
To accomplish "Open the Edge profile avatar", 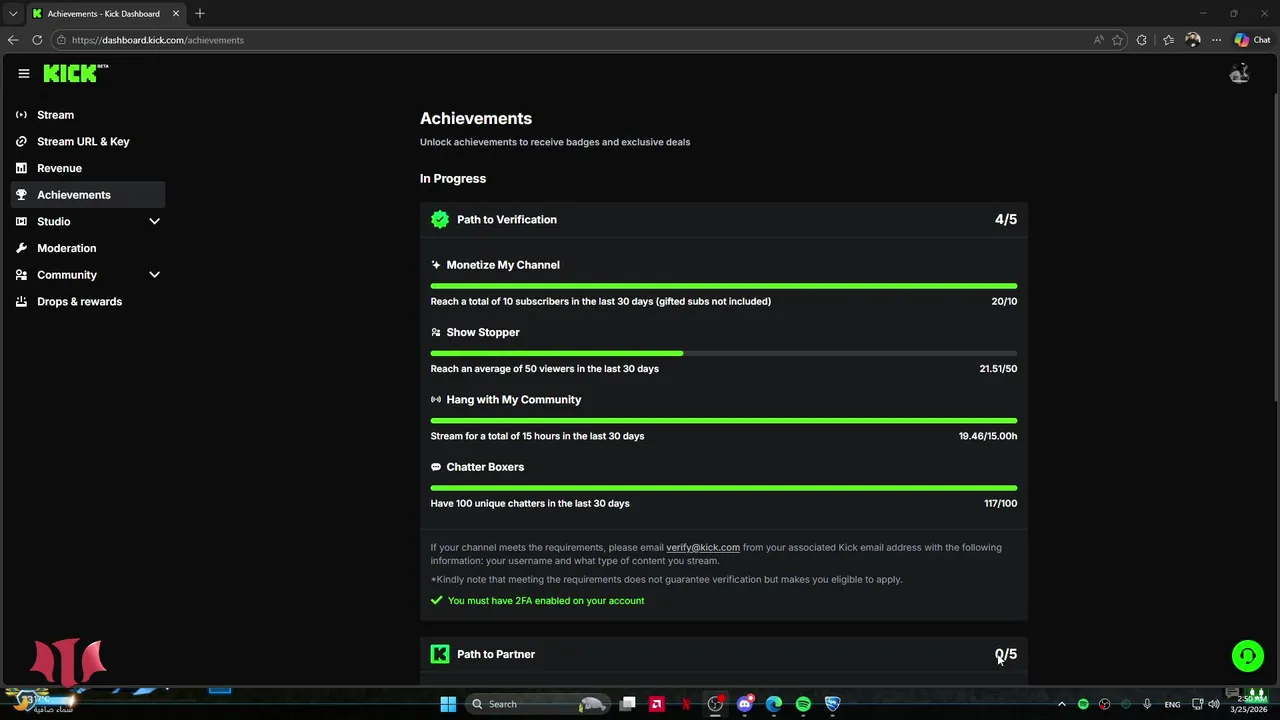I will click(x=1192, y=40).
